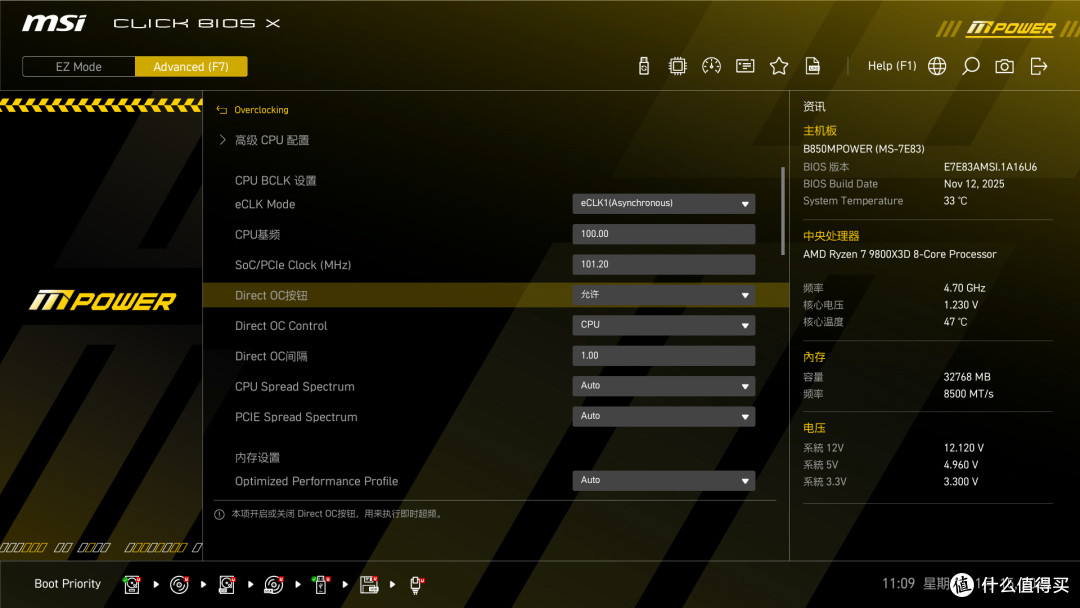Click System Temperature value '33 °C'
The image size is (1080, 608).
coord(955,201)
